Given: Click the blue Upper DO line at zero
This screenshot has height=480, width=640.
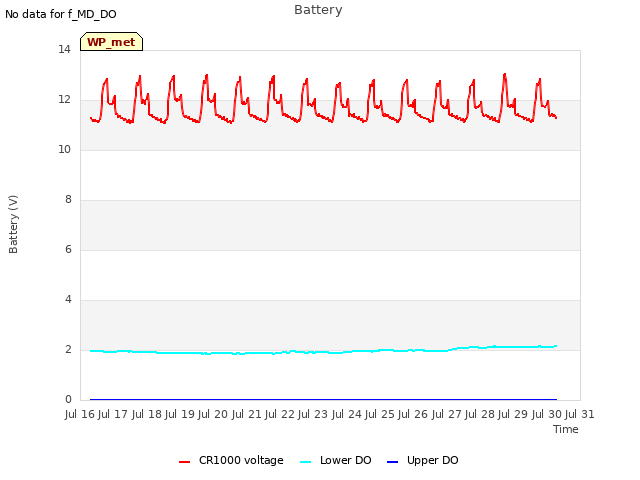Looking at the screenshot, I should (323, 399).
